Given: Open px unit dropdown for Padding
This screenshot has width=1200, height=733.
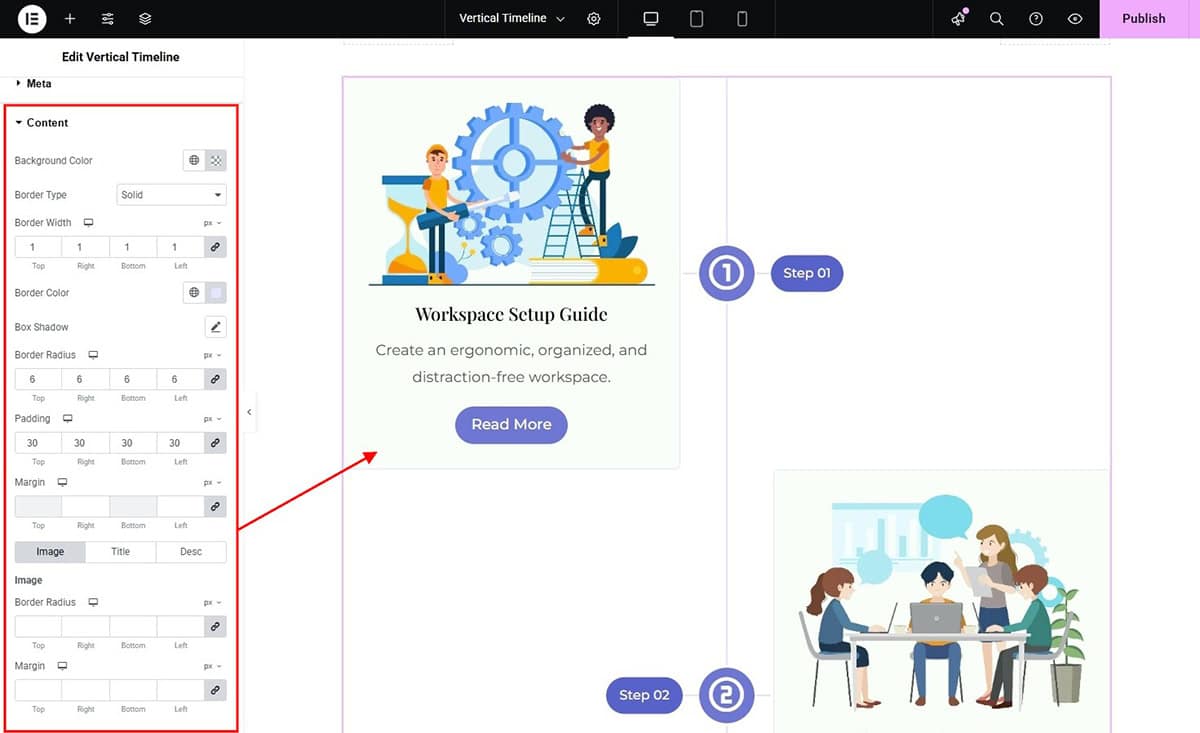Looking at the screenshot, I should coord(213,419).
